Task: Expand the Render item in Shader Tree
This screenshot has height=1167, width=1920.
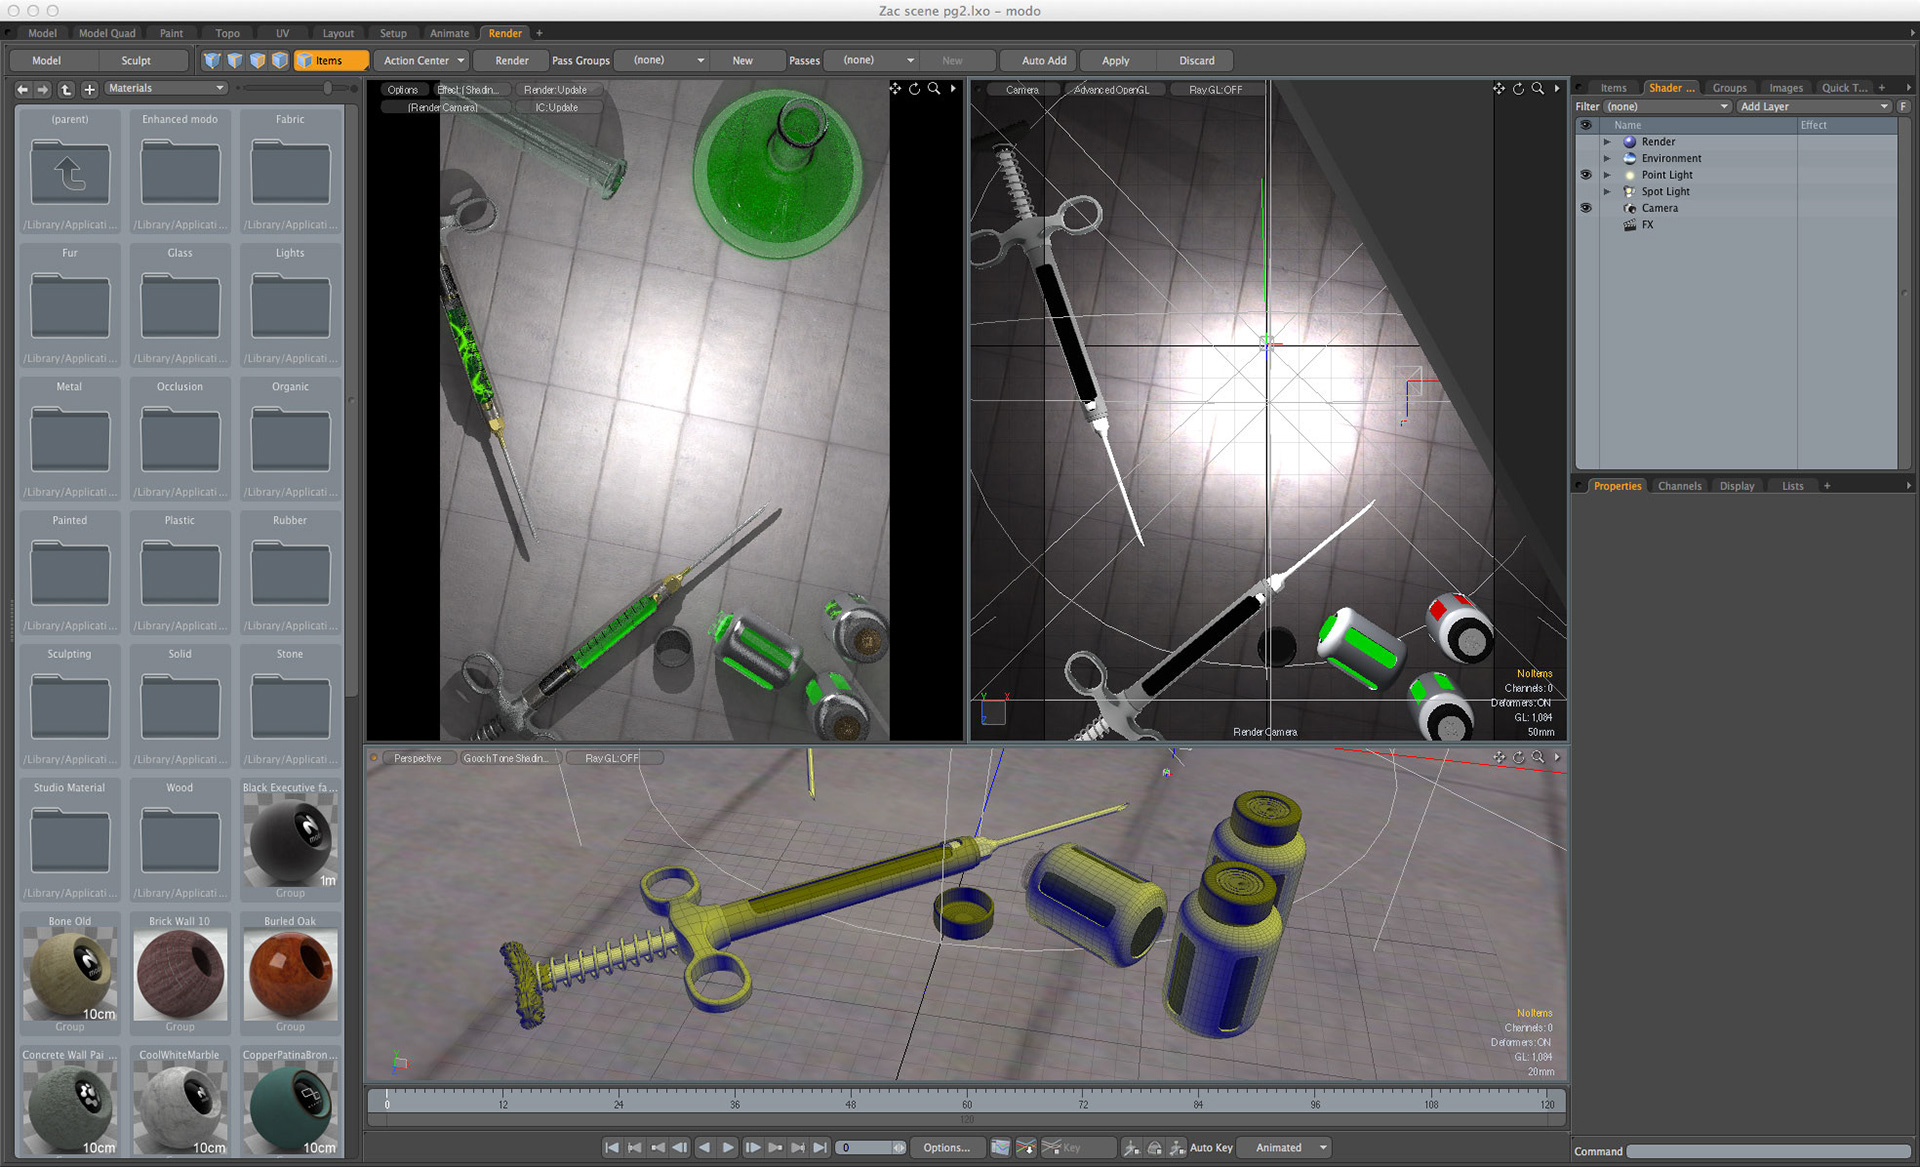Action: (x=1607, y=142)
